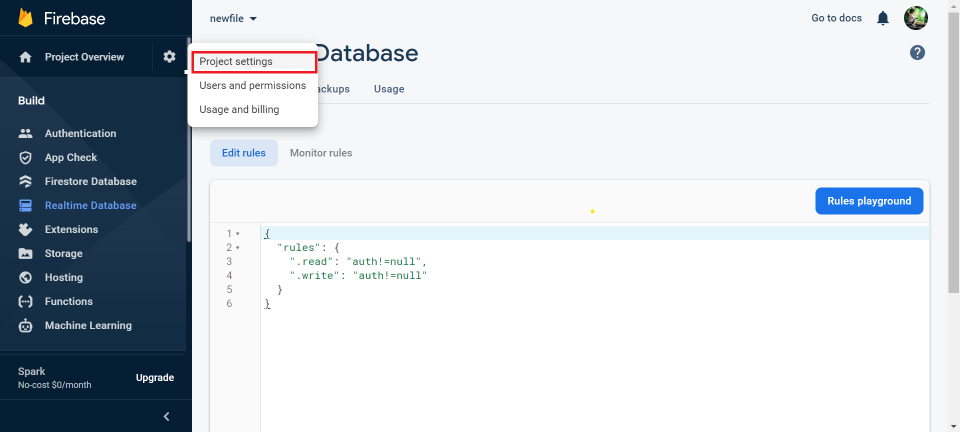Screen dimensions: 960x432
Task: Click the Upgrade plan button
Action: pyautogui.click(x=155, y=378)
